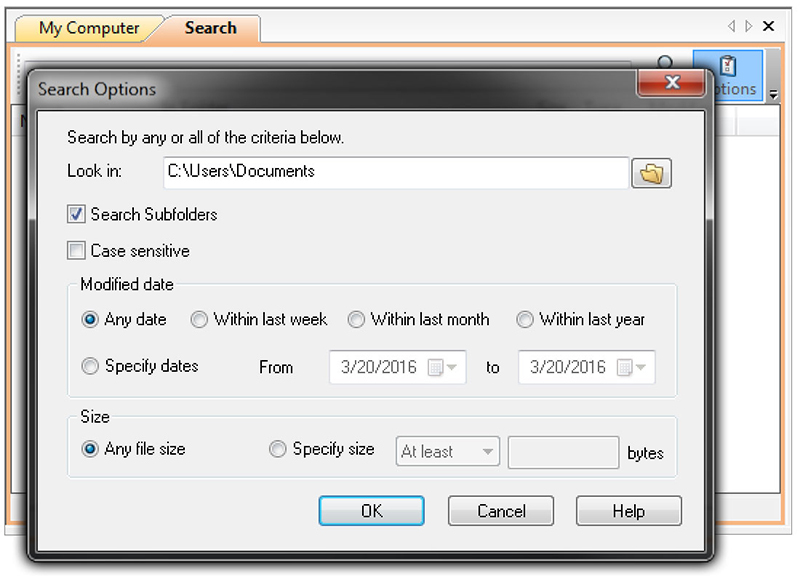The width and height of the screenshot is (800, 582).
Task: Select the Within last week radio button
Action: [x=198, y=320]
